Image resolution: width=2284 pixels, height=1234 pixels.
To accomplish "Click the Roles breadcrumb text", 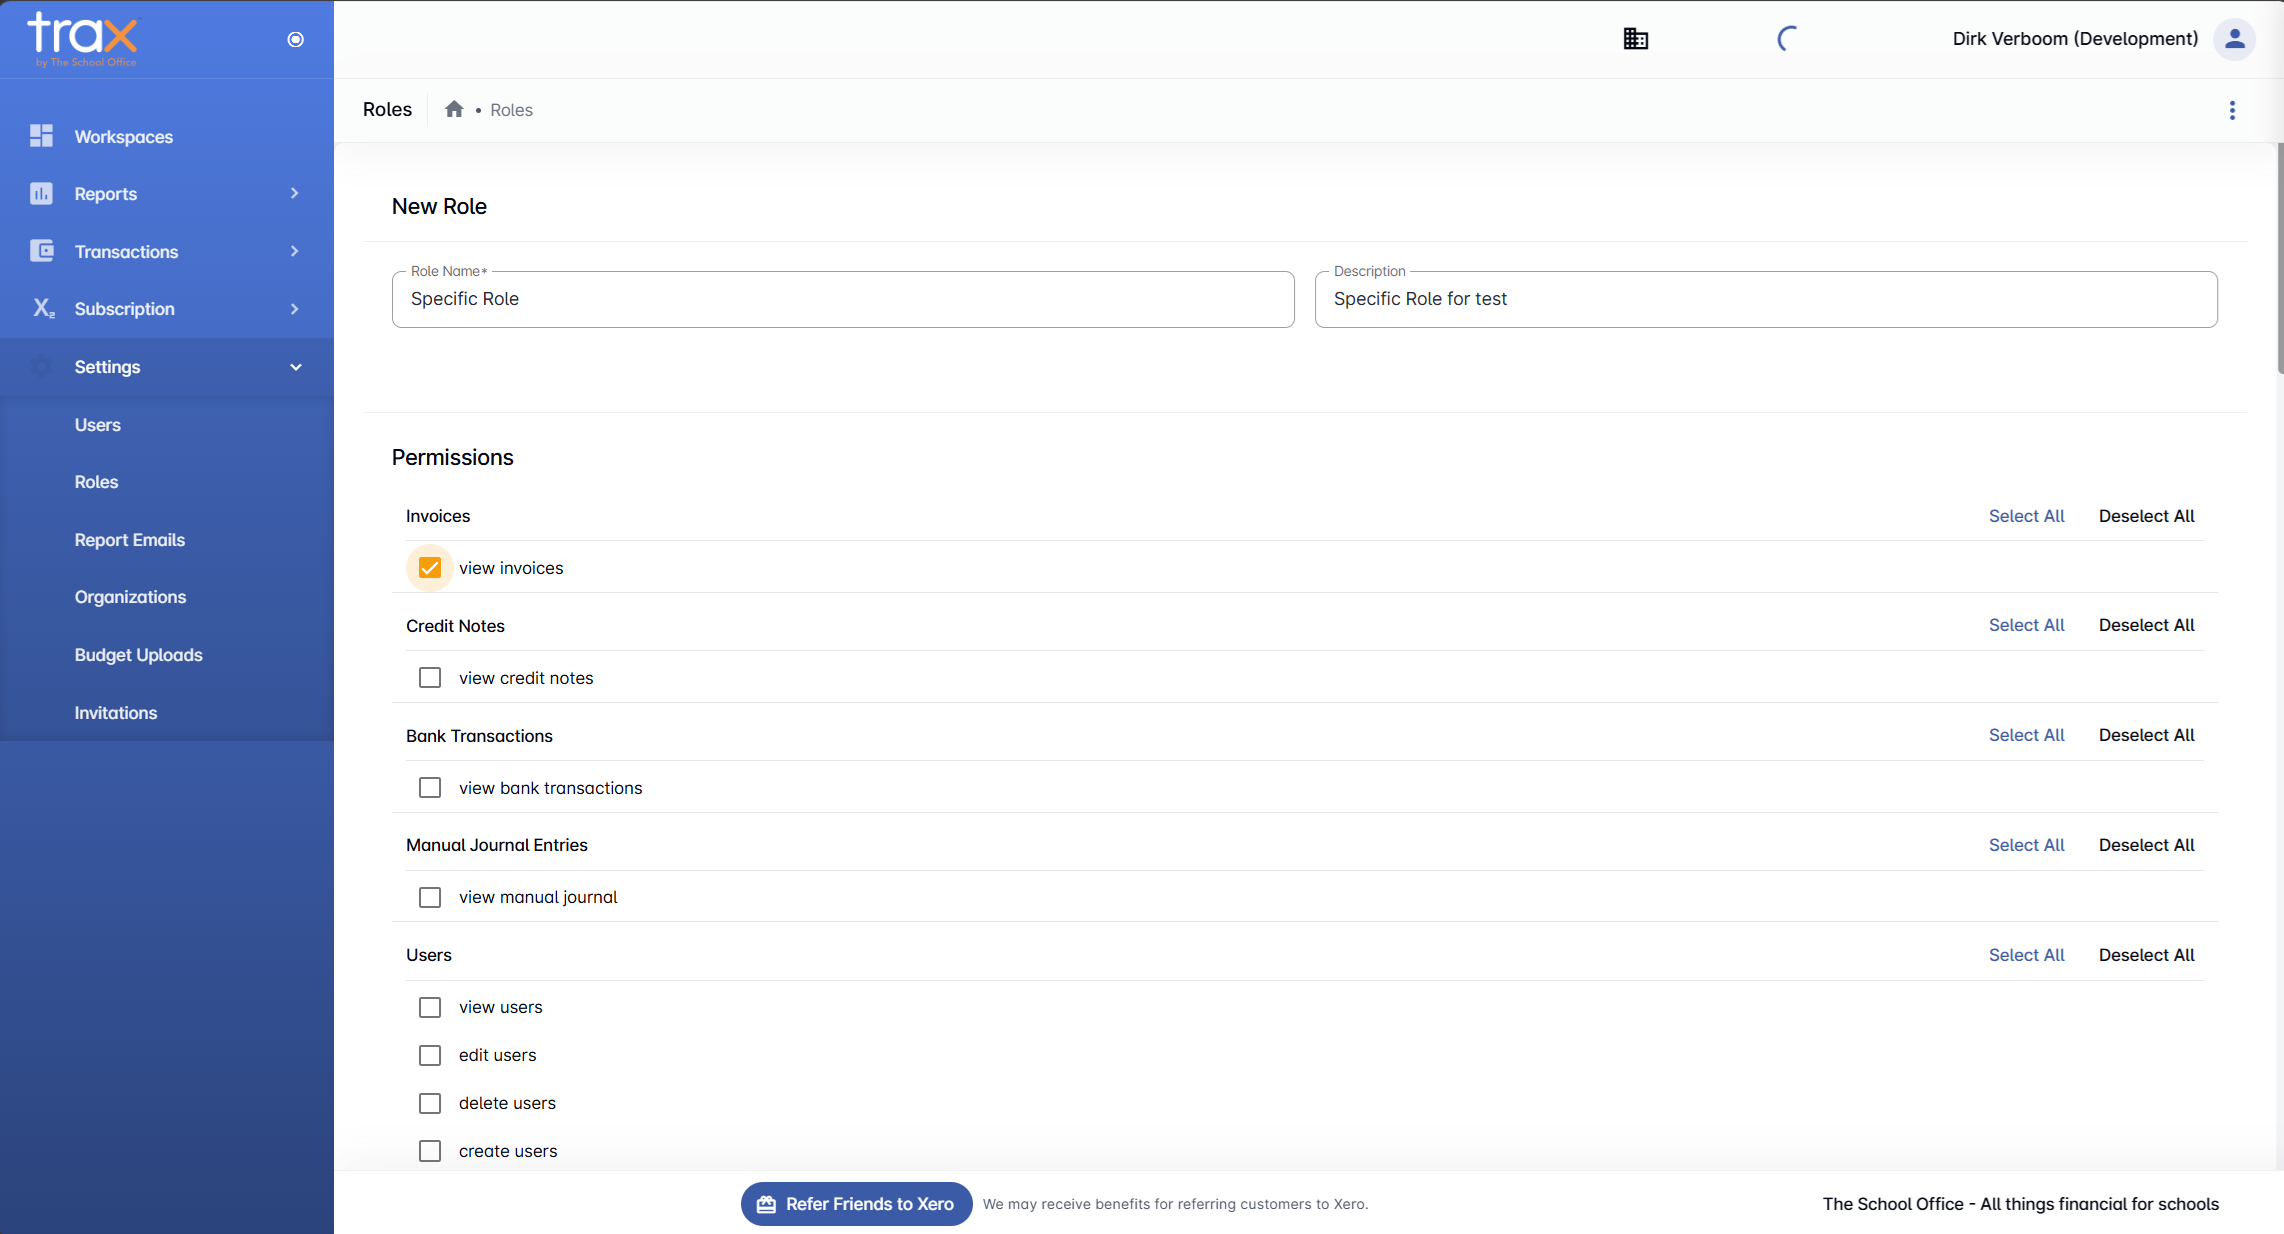I will 511,110.
